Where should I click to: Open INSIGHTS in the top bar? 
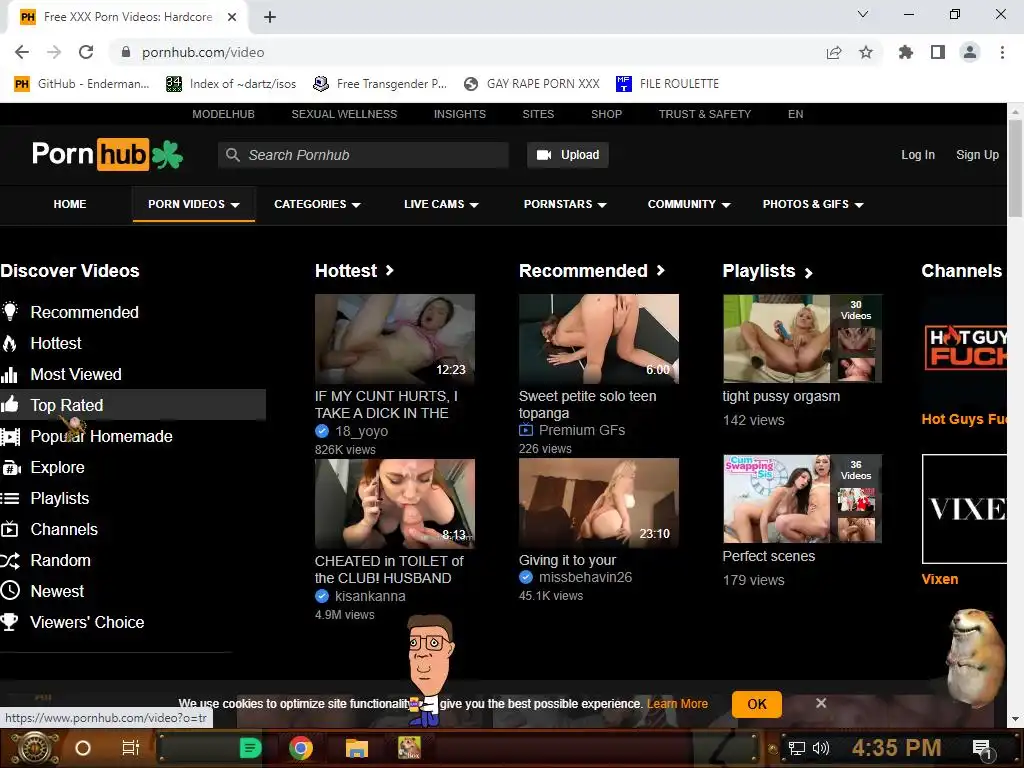pyautogui.click(x=460, y=114)
